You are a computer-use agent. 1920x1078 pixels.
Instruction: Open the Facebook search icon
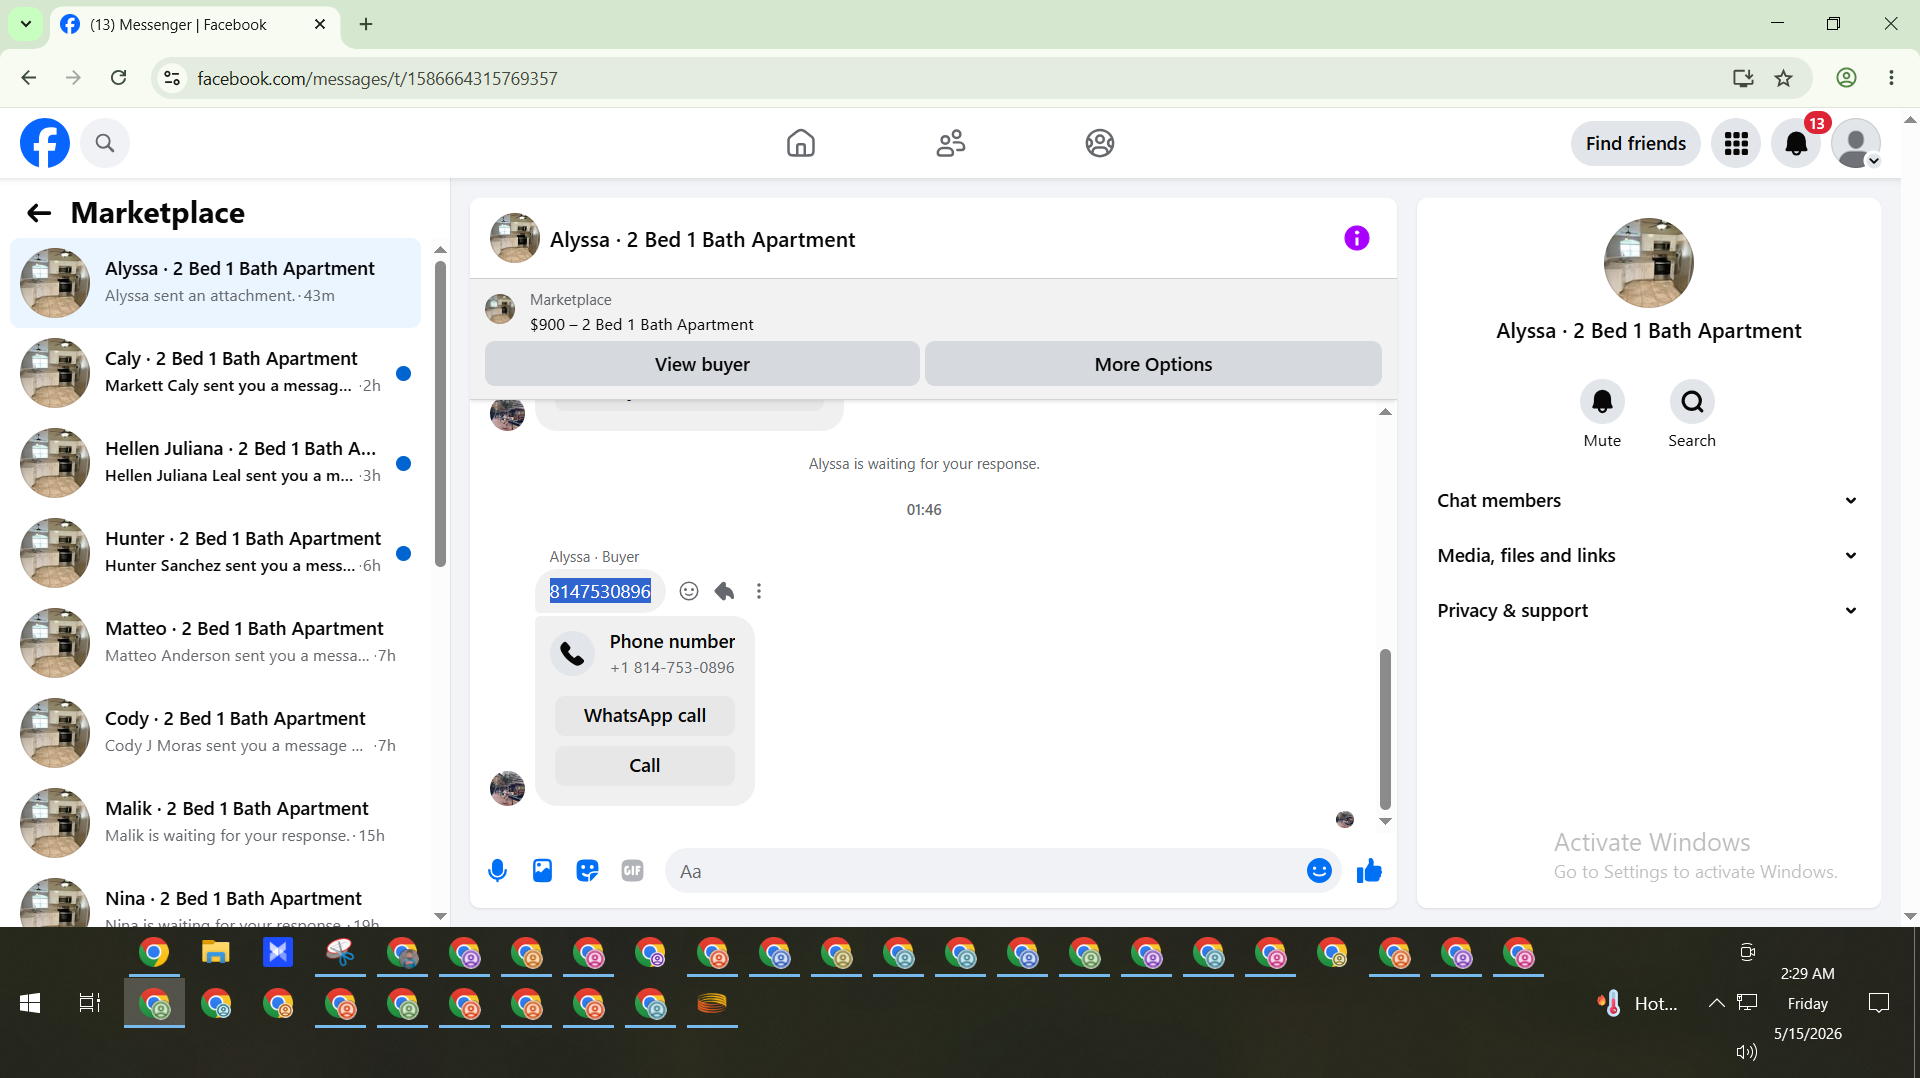coord(105,143)
